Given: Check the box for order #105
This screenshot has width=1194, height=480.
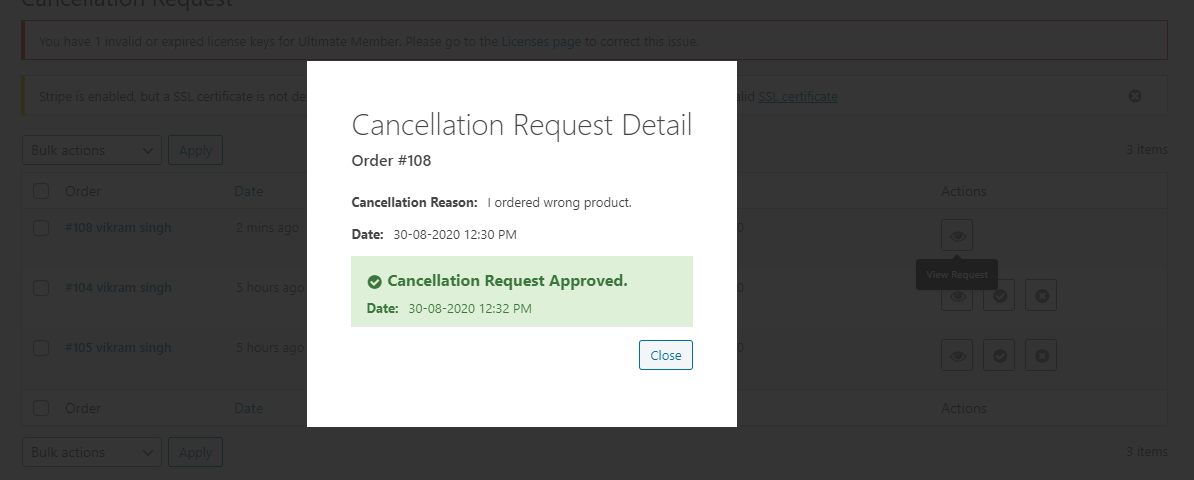Looking at the screenshot, I should coord(41,348).
